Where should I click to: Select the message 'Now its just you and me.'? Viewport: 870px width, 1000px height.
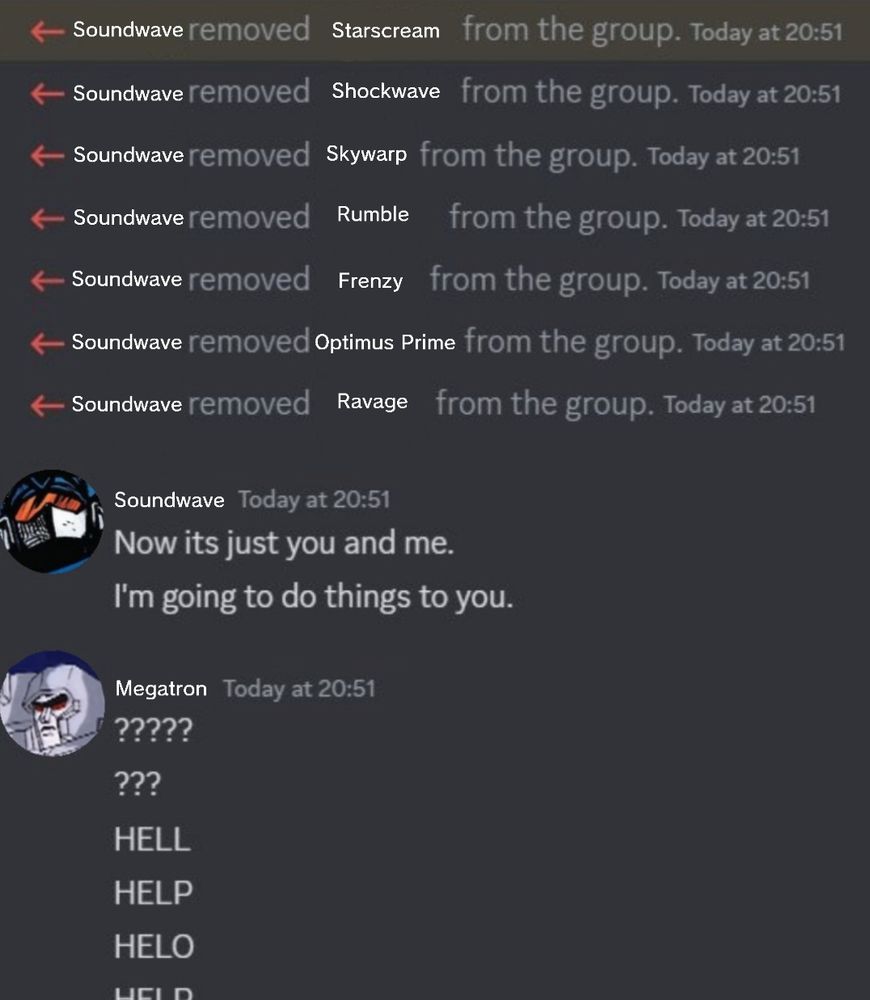[x=284, y=543]
